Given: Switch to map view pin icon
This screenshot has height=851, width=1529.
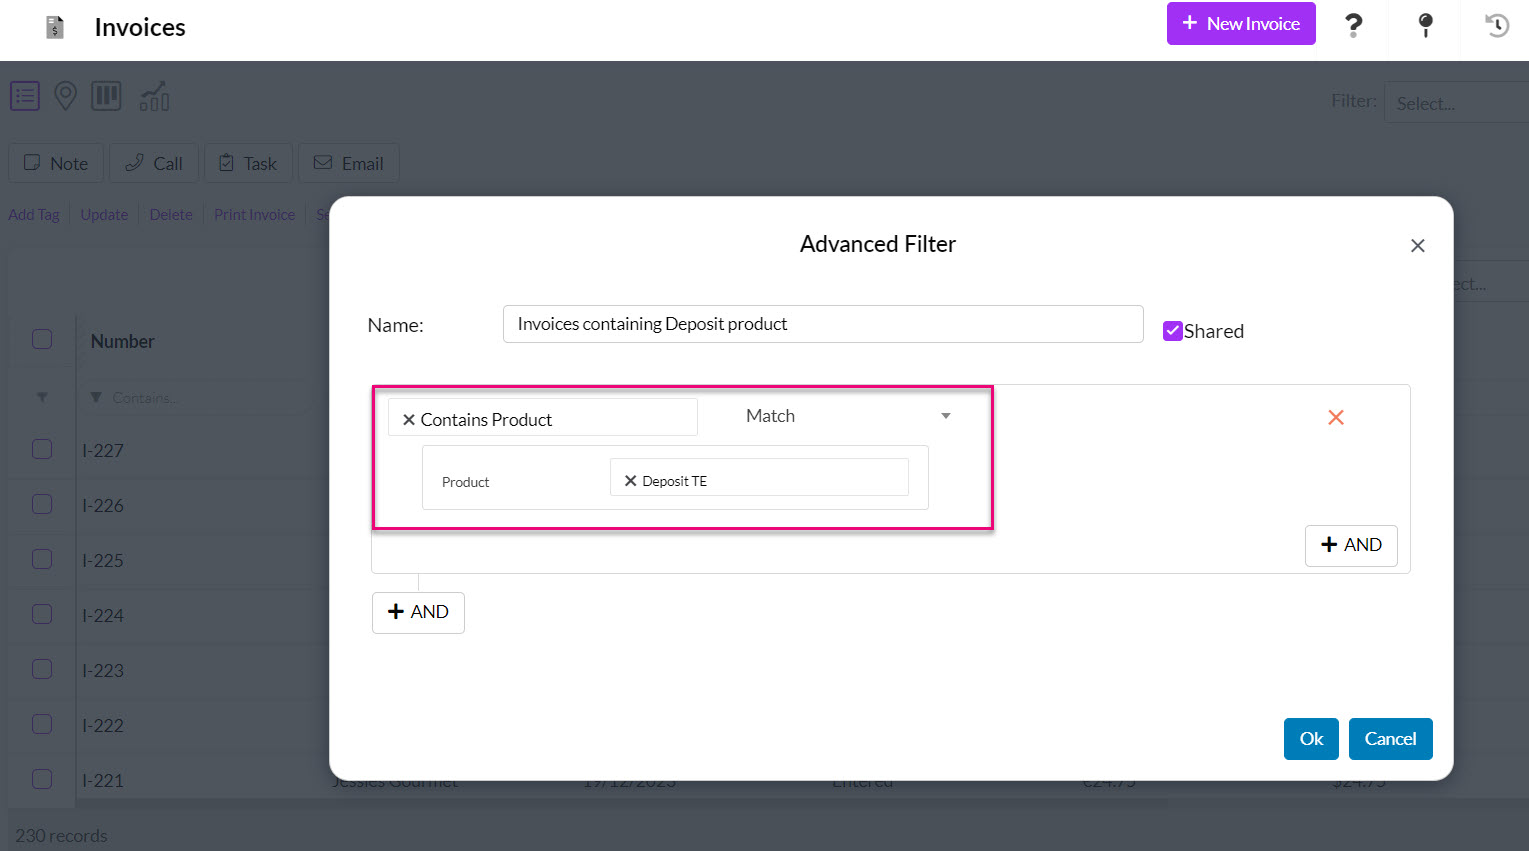Looking at the screenshot, I should point(65,96).
